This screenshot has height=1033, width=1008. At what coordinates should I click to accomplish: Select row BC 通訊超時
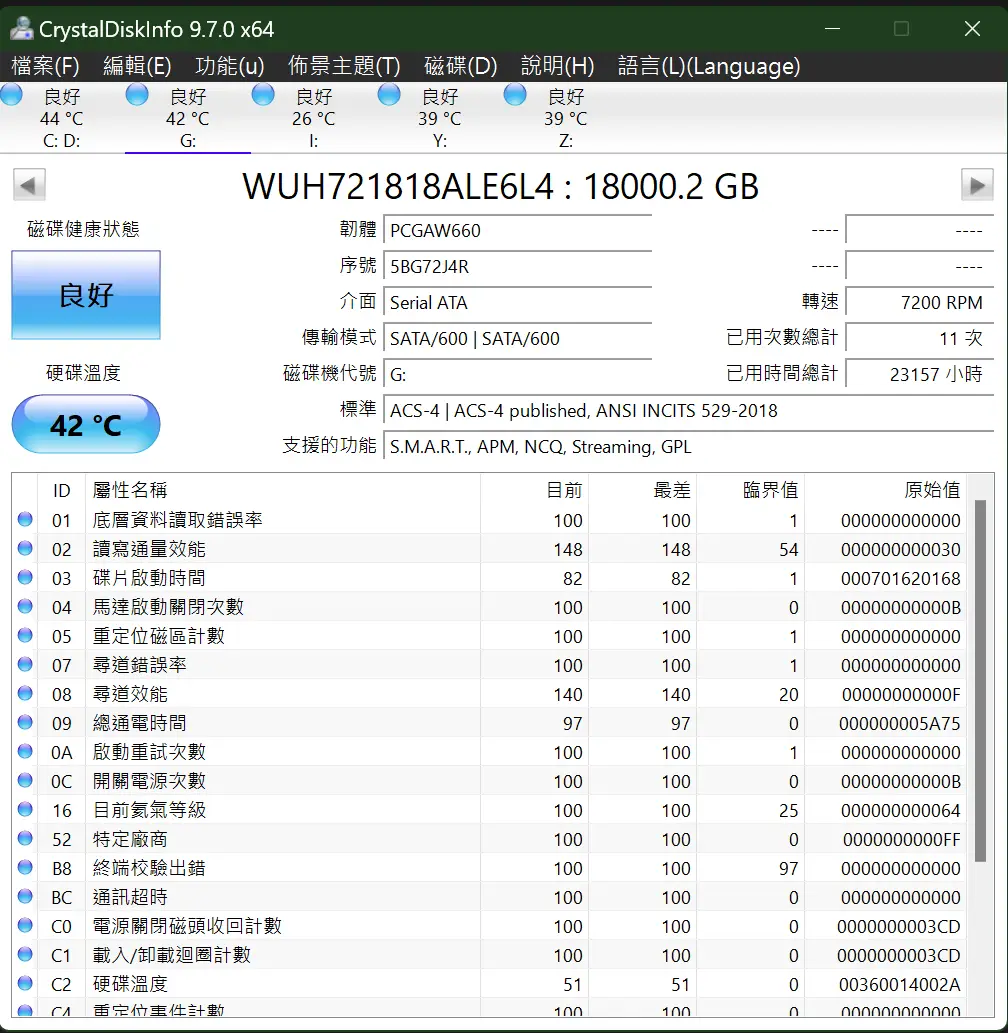489,897
